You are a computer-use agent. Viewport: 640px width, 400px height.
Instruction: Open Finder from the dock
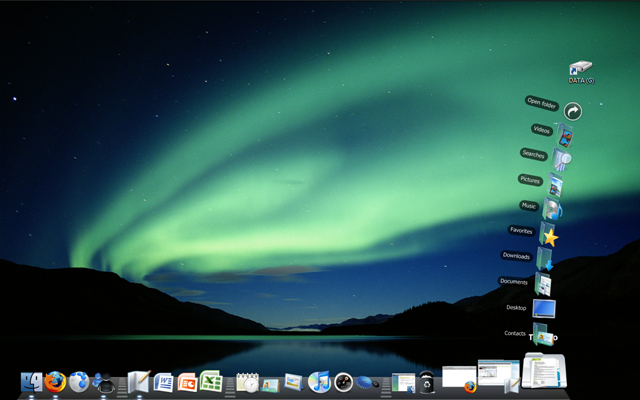(x=31, y=382)
